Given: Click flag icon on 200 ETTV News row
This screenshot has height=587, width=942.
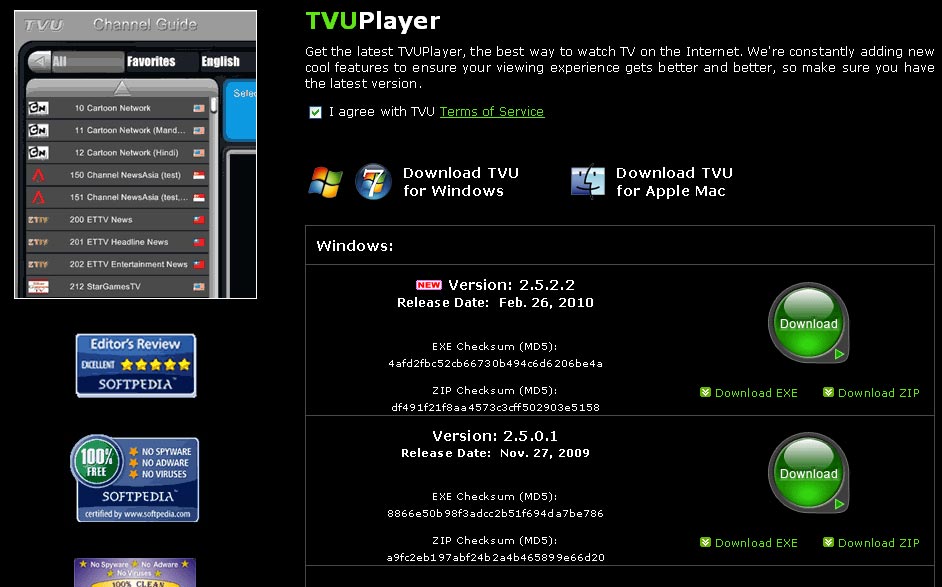Looking at the screenshot, I should pos(199,220).
